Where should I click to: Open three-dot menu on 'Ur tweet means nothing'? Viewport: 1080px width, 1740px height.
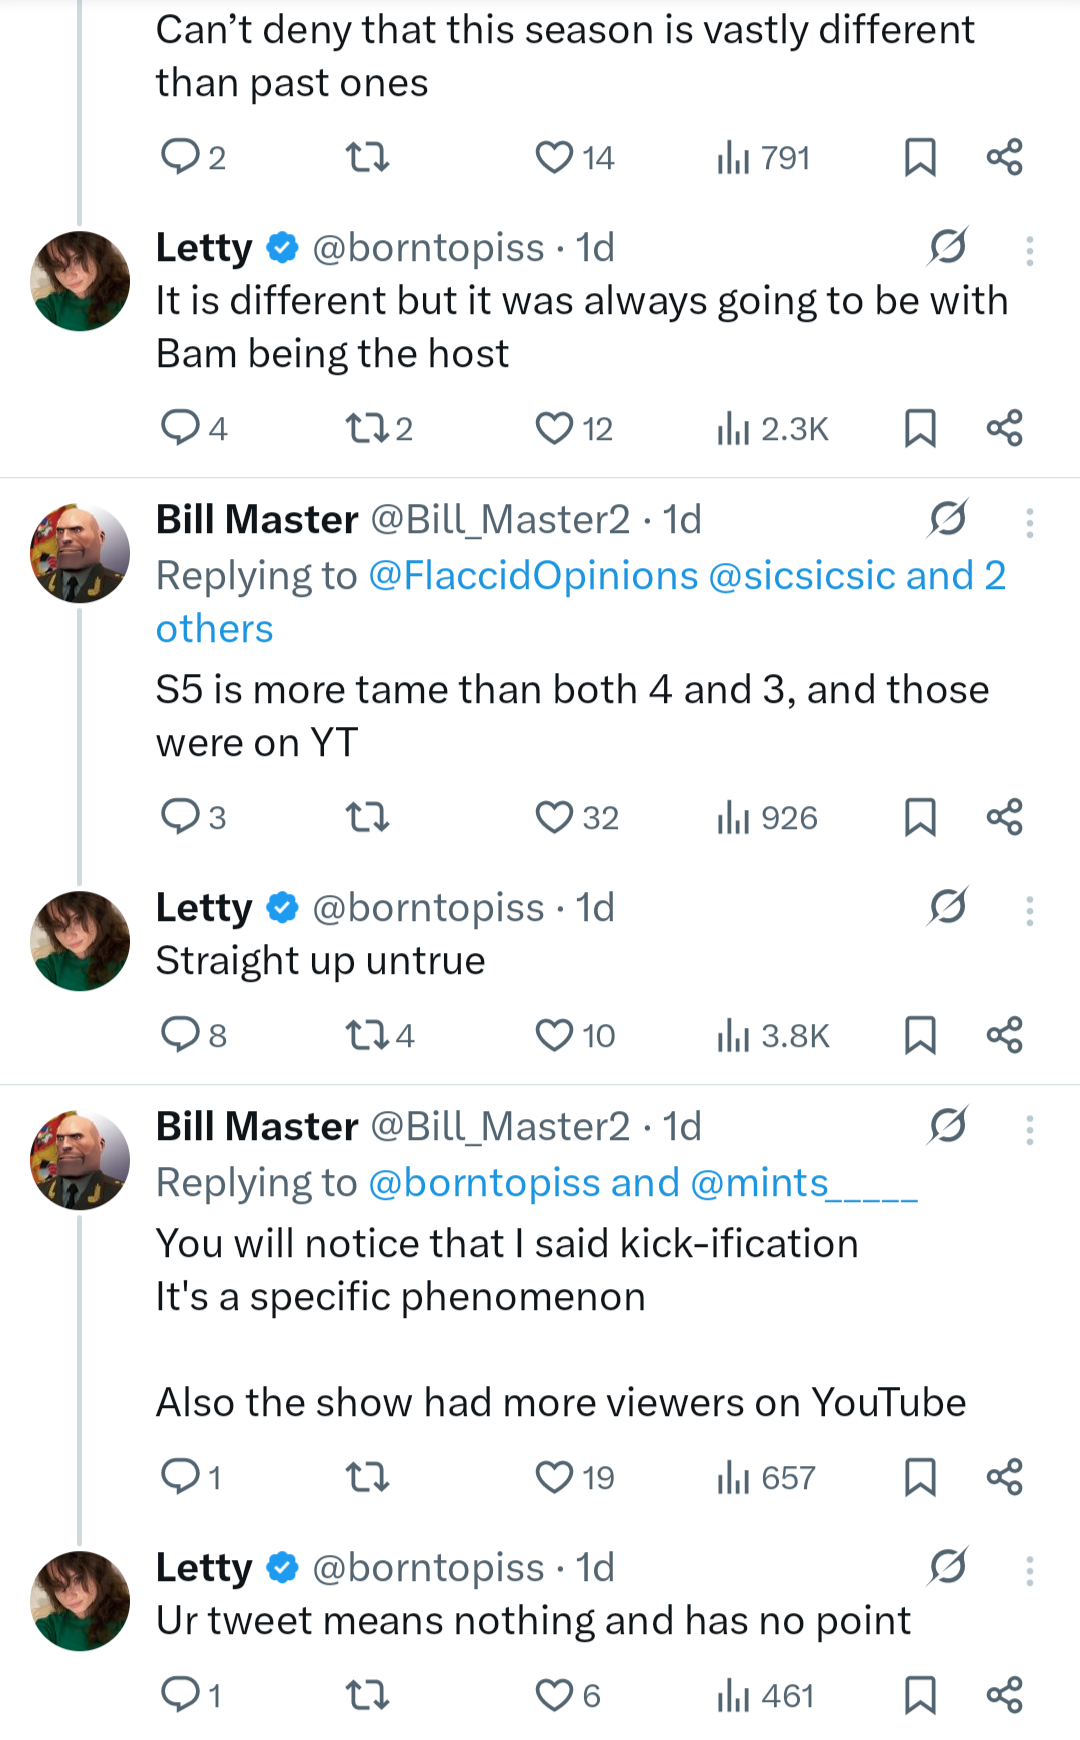coord(1029,1570)
